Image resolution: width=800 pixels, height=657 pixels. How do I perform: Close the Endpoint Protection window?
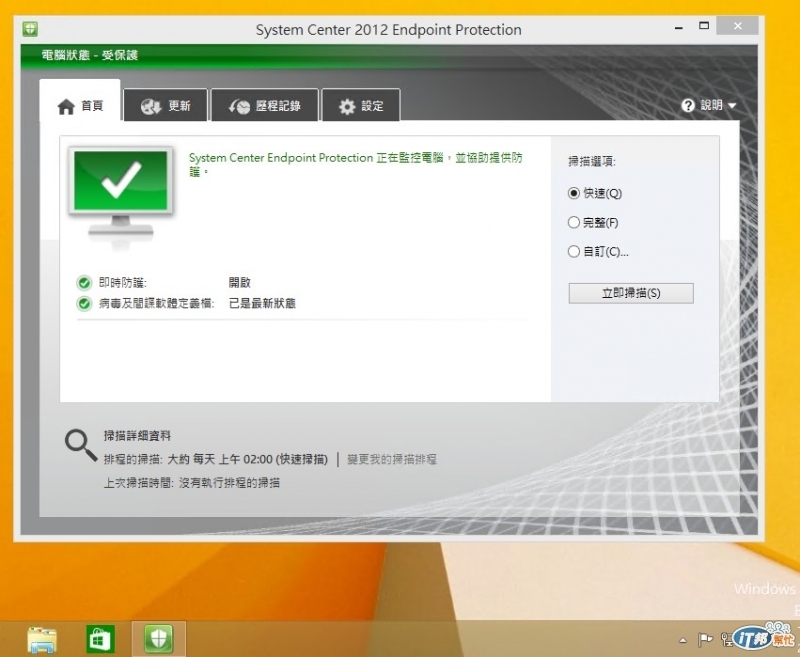(738, 26)
